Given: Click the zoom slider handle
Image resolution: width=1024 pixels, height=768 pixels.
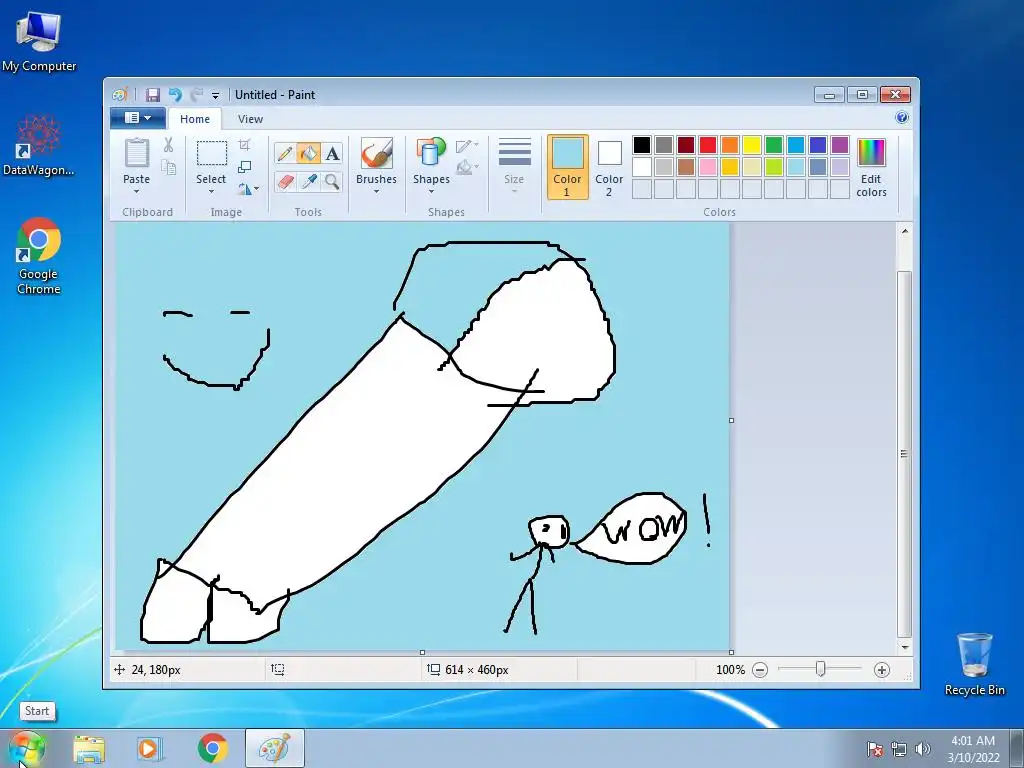Looking at the screenshot, I should (x=820, y=669).
